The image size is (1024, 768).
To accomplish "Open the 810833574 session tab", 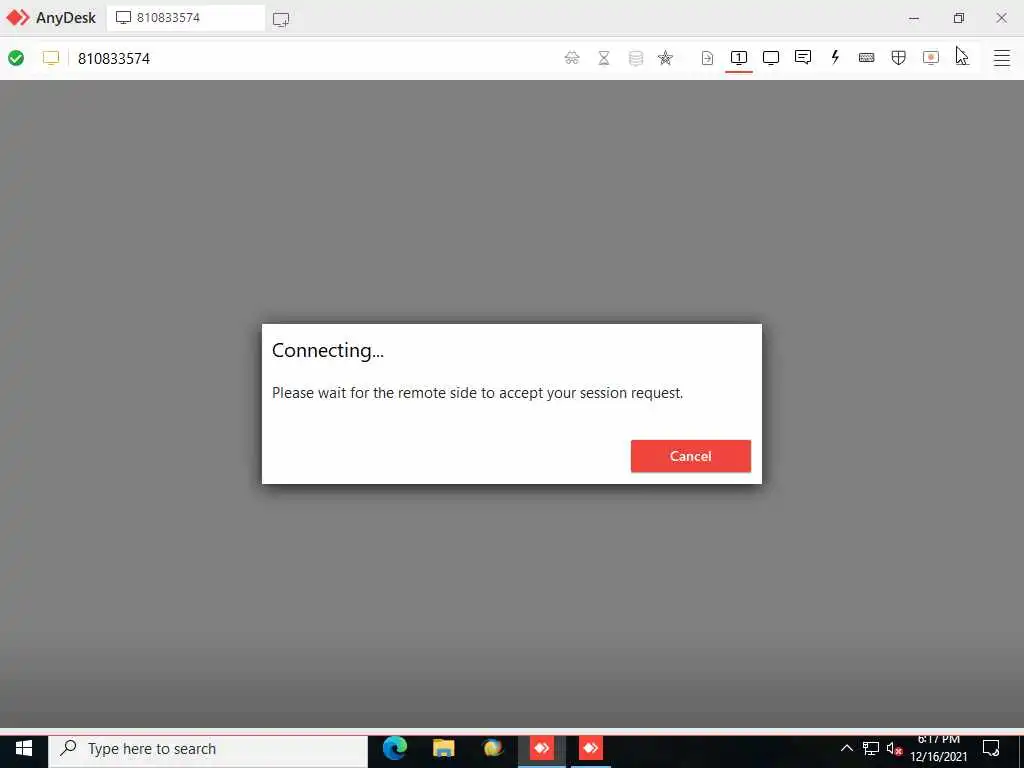I will pyautogui.click(x=185, y=18).
